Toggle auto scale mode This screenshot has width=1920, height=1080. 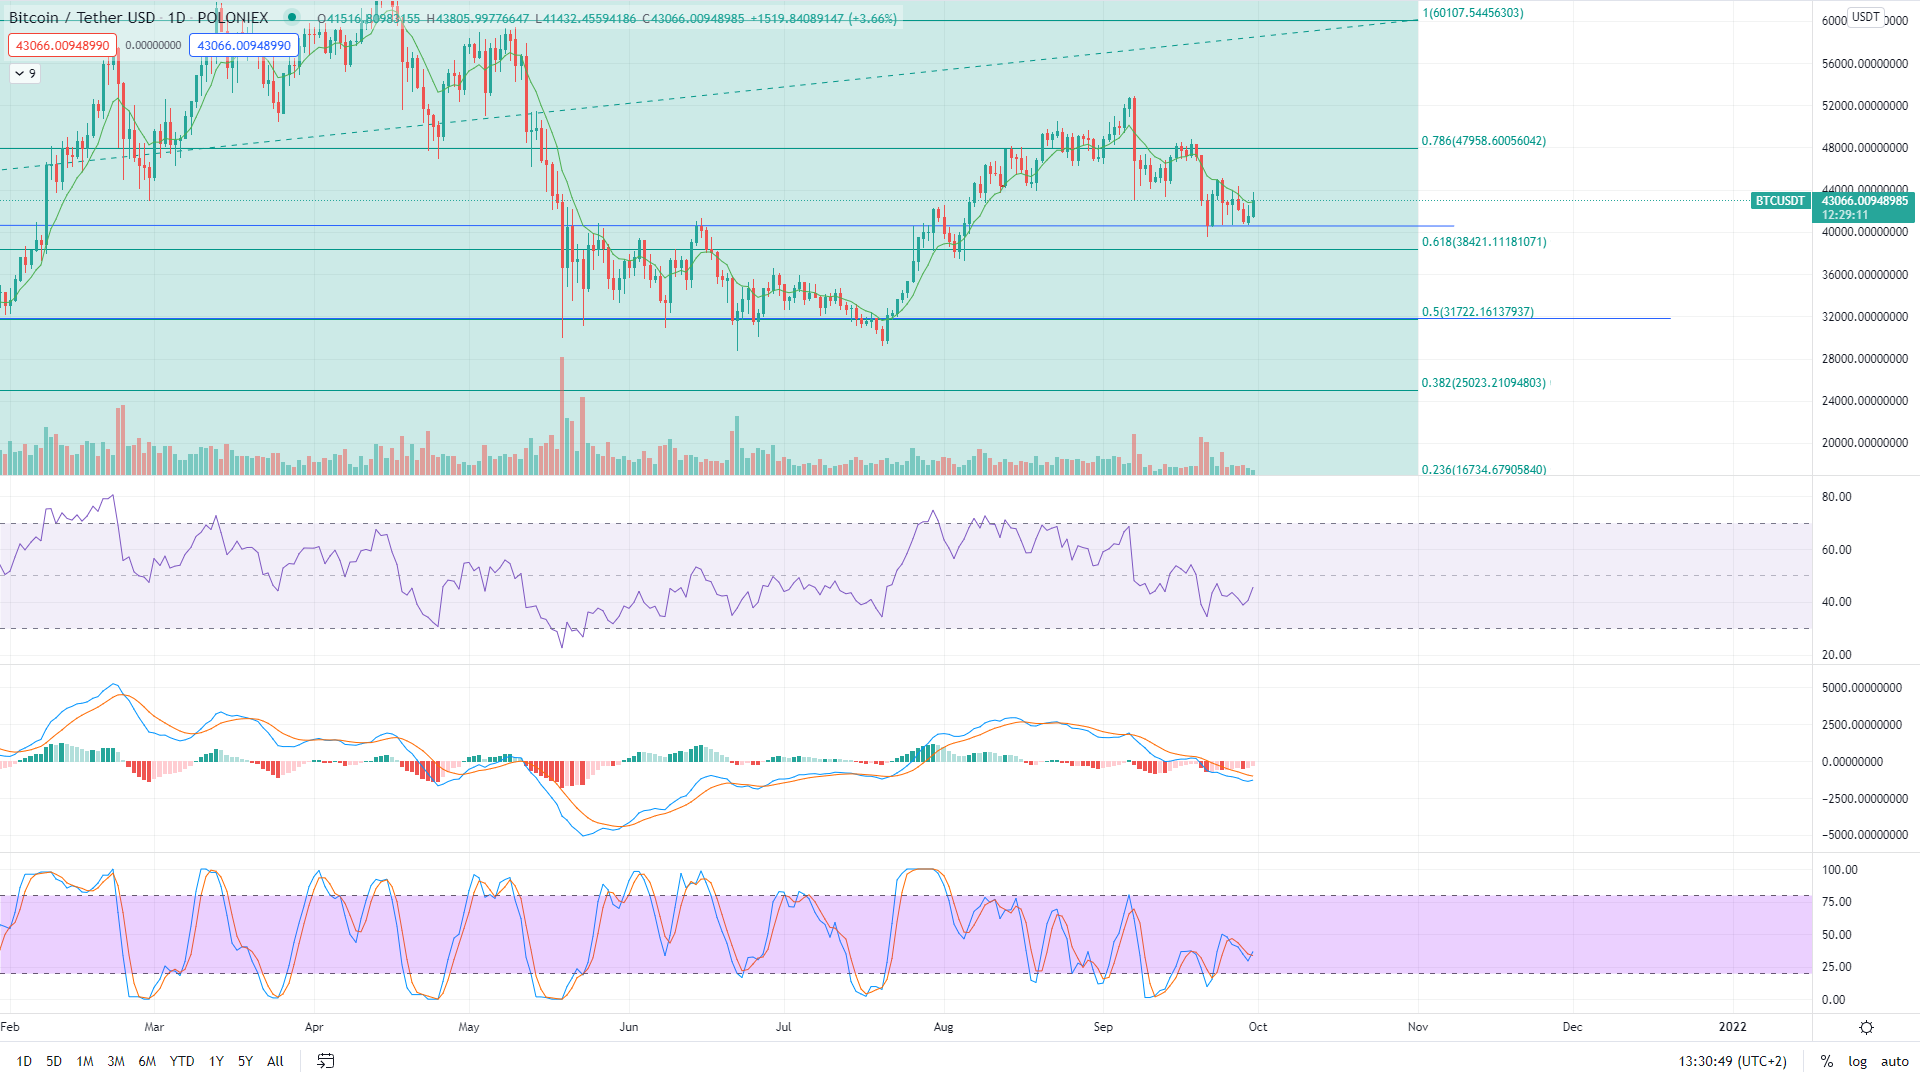point(1894,1061)
